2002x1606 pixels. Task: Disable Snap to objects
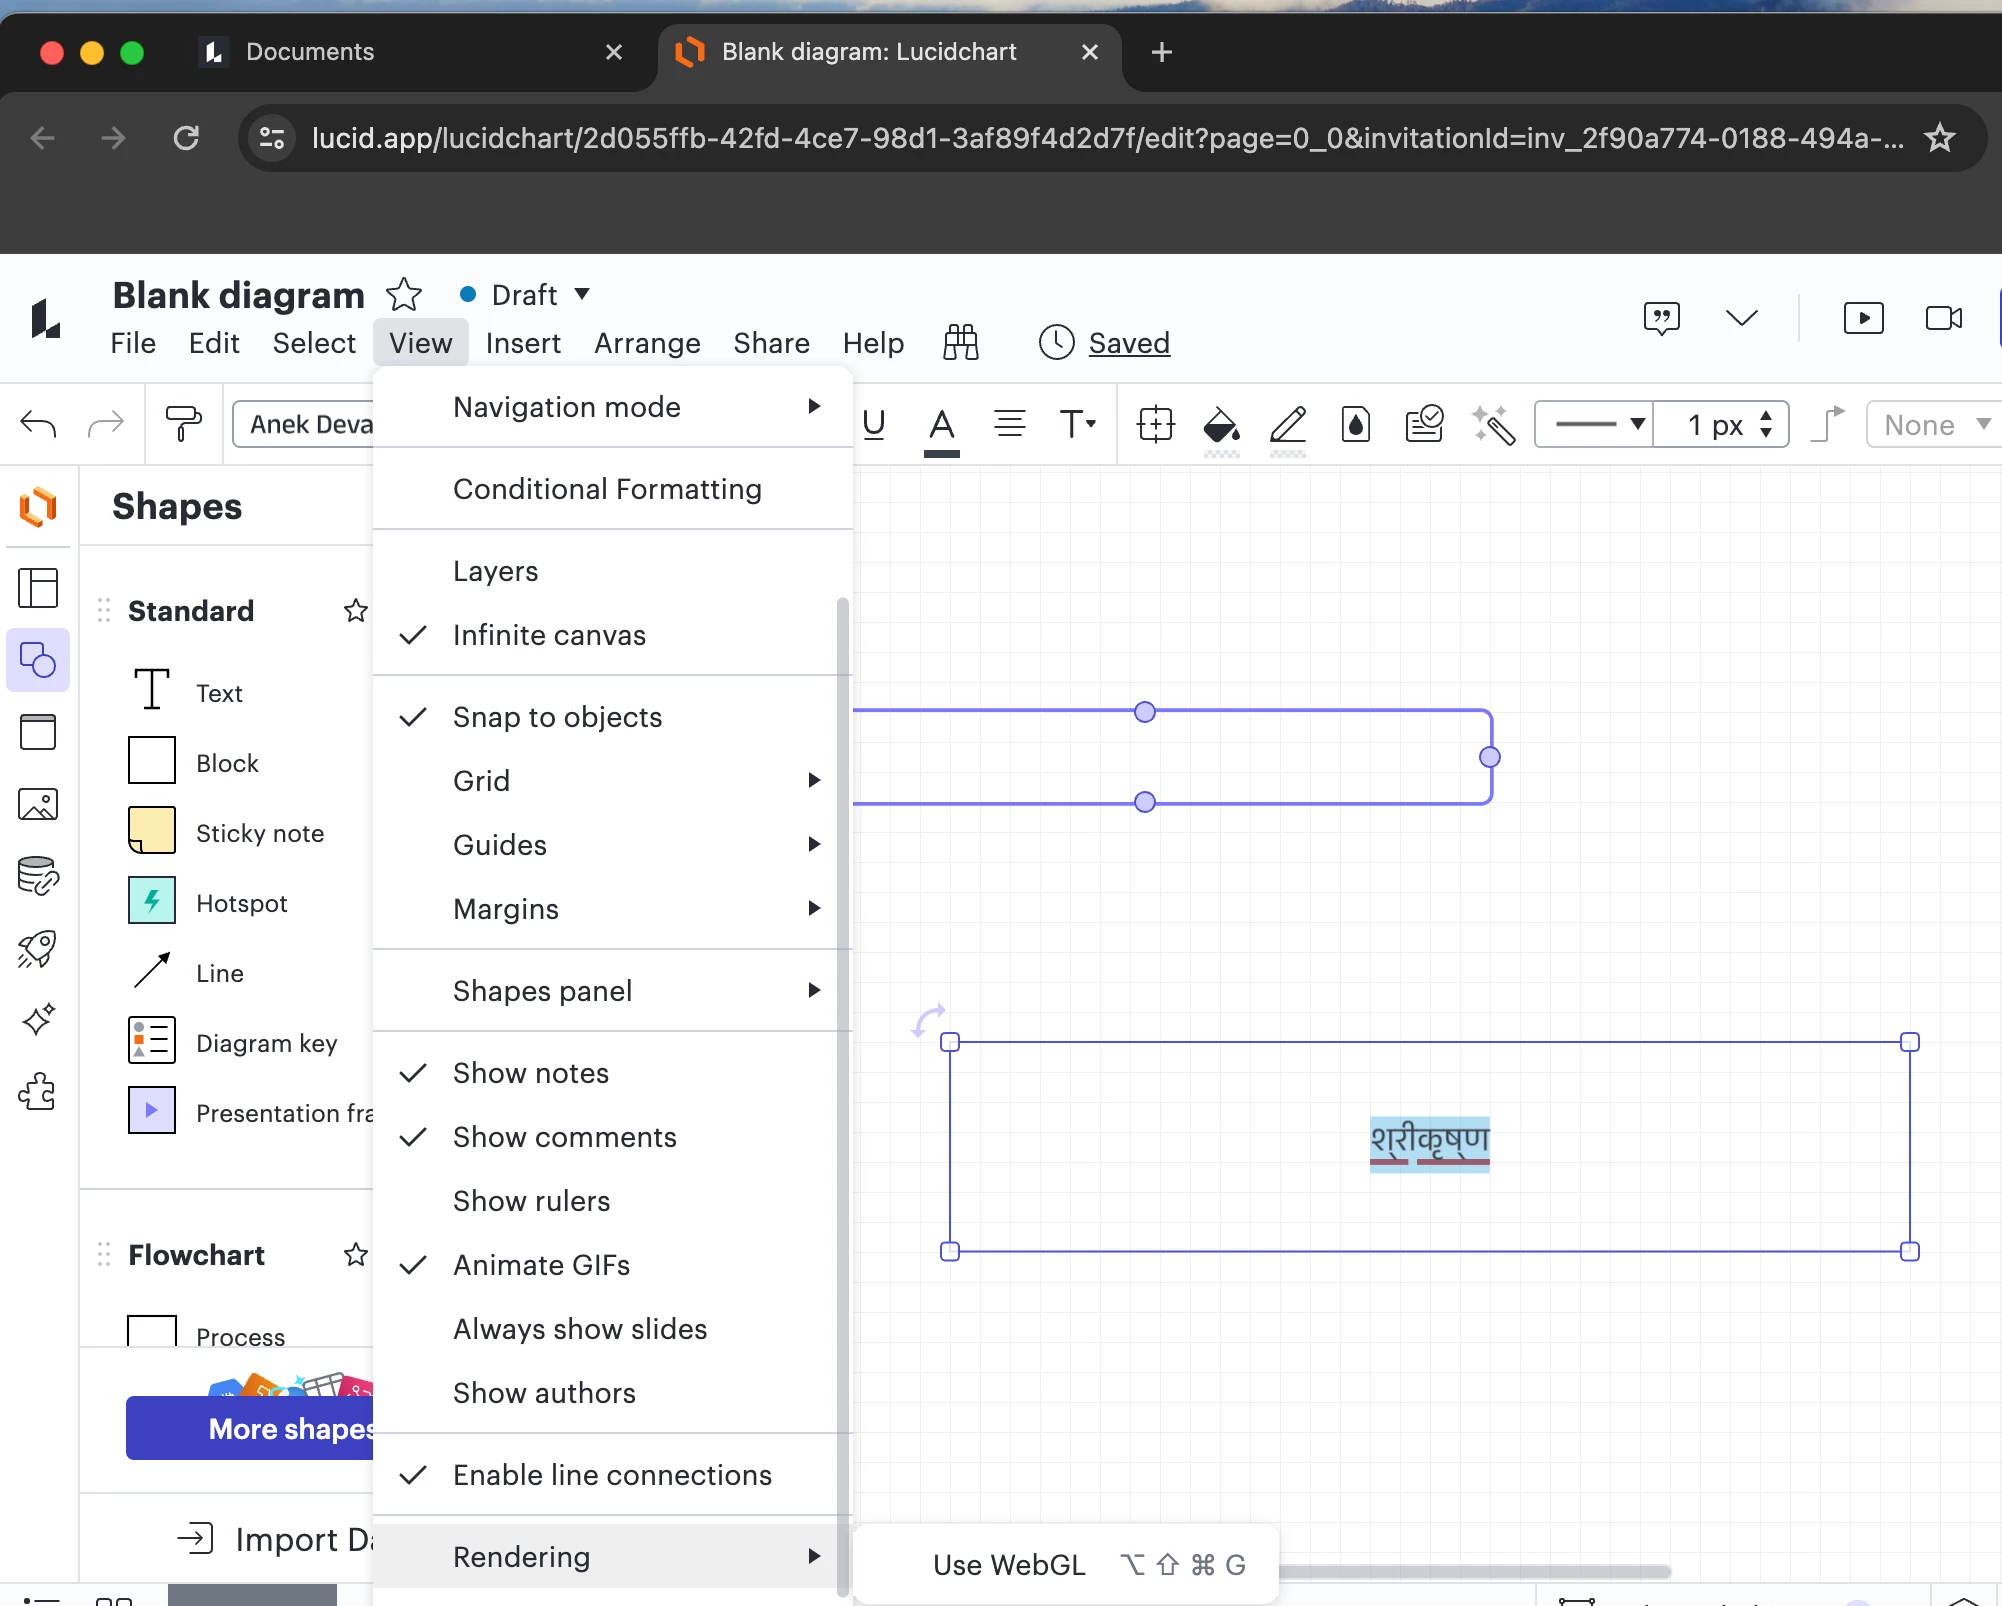tap(557, 717)
